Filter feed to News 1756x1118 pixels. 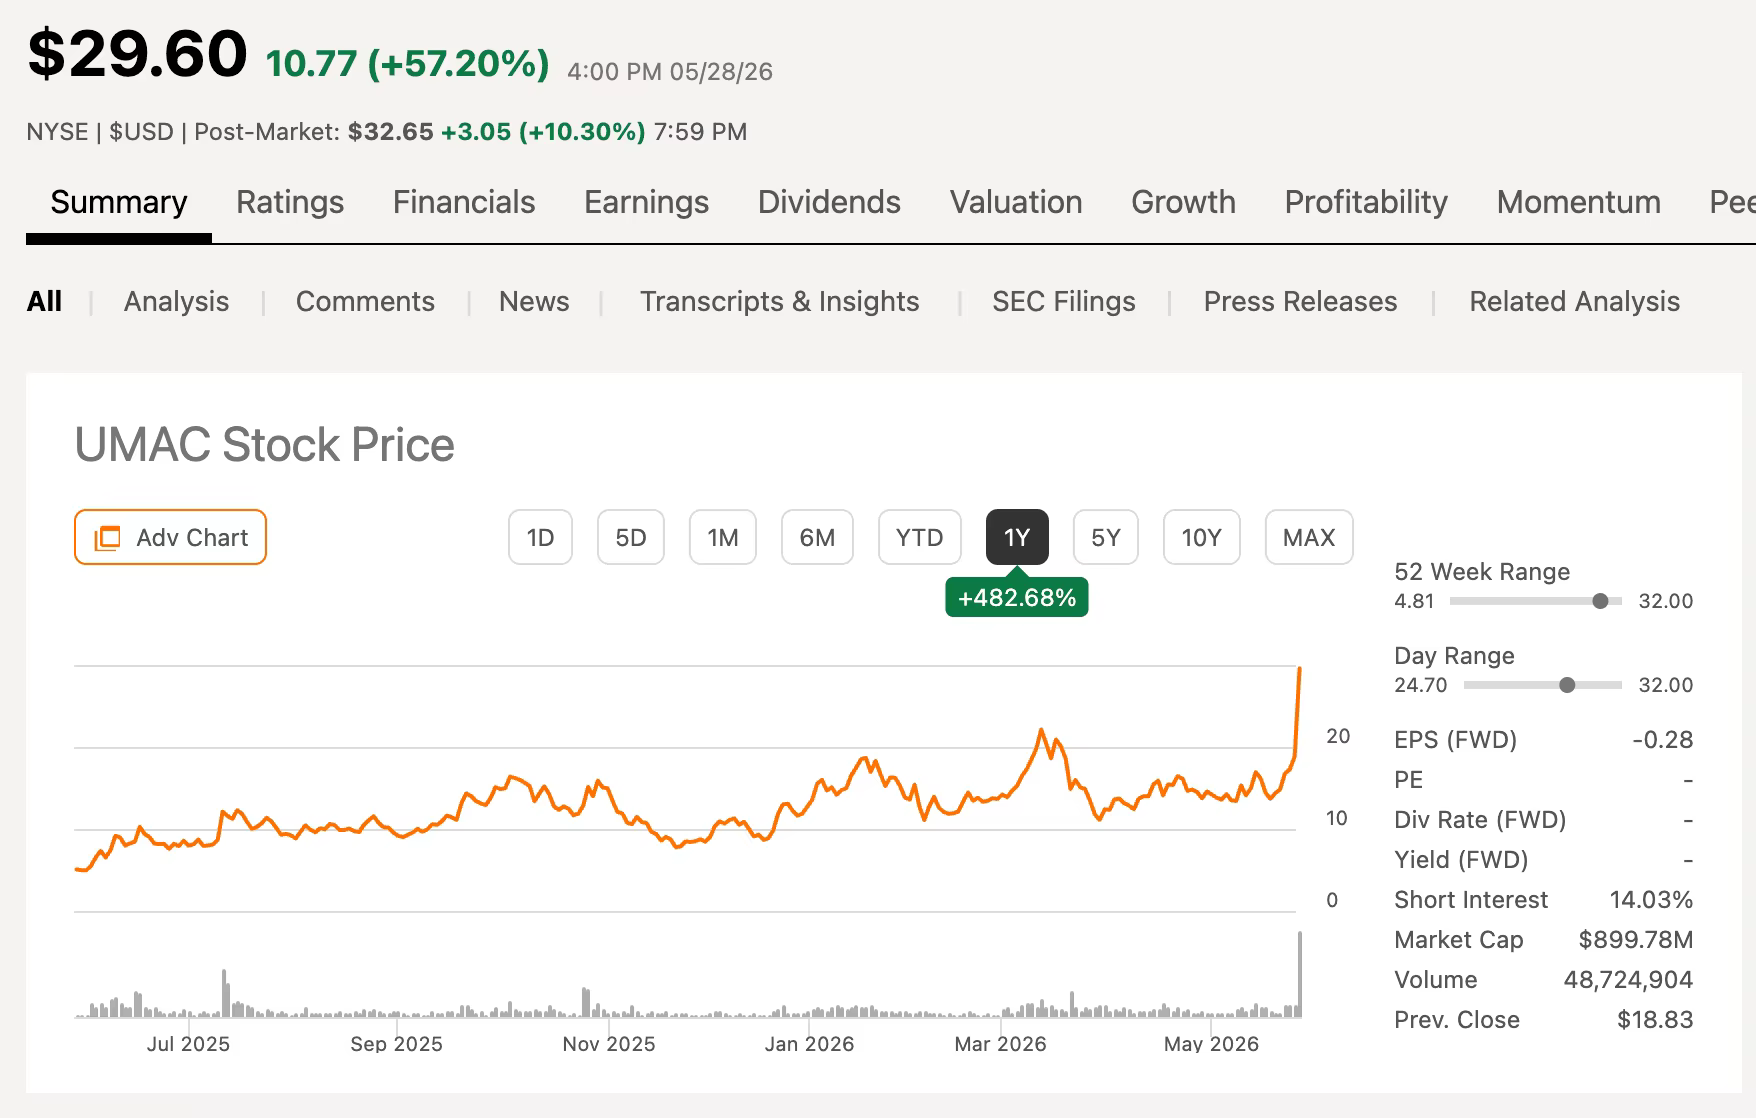tap(534, 301)
